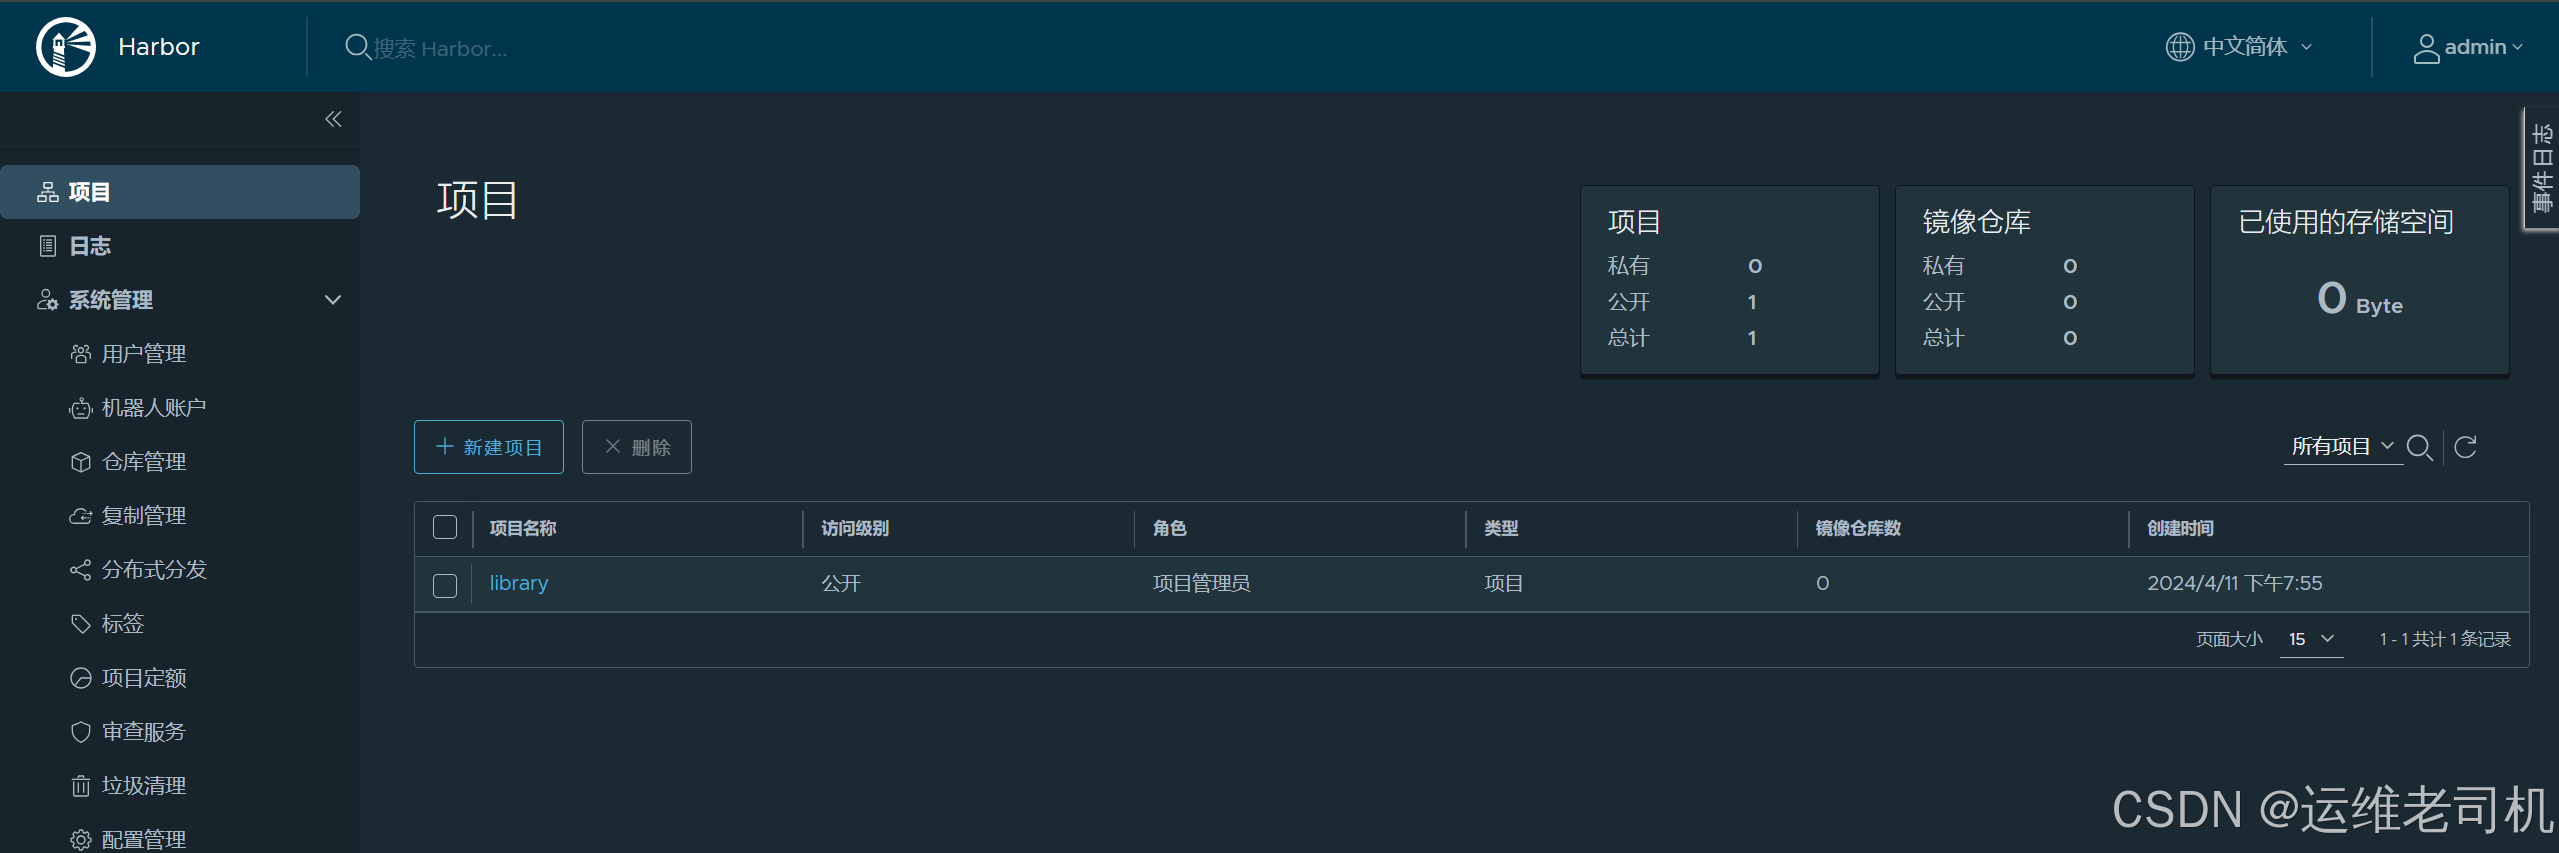Click the interrogation services shield icon
This screenshot has width=2559, height=853.
tap(81, 732)
